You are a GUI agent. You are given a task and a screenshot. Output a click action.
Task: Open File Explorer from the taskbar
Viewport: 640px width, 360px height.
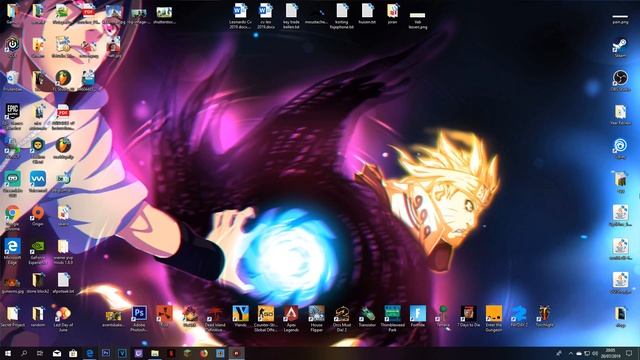tap(155, 353)
